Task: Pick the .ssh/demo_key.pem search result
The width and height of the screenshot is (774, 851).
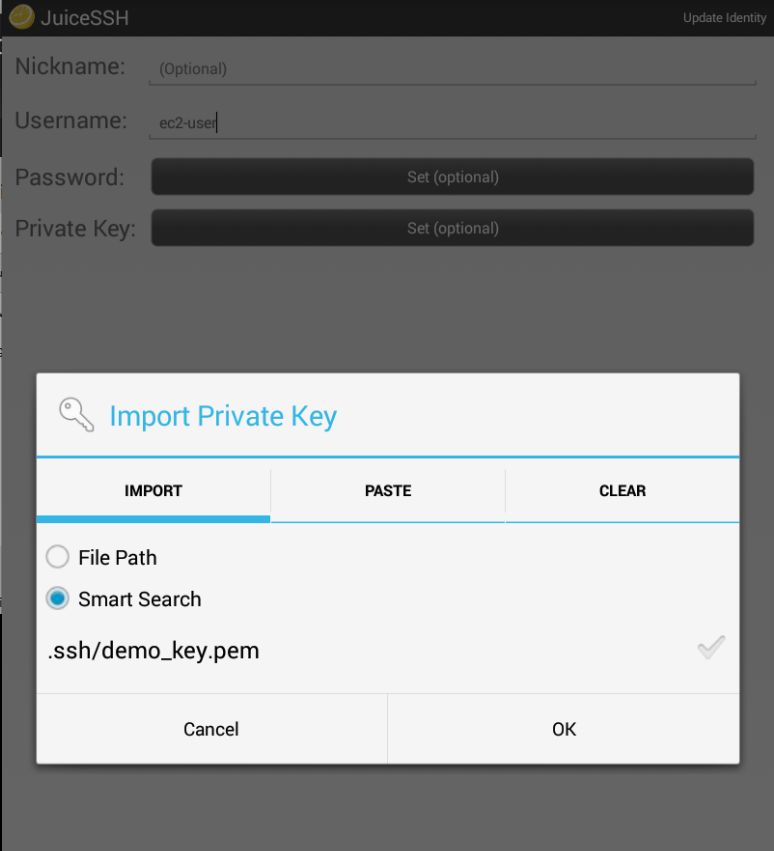Action: [154, 651]
